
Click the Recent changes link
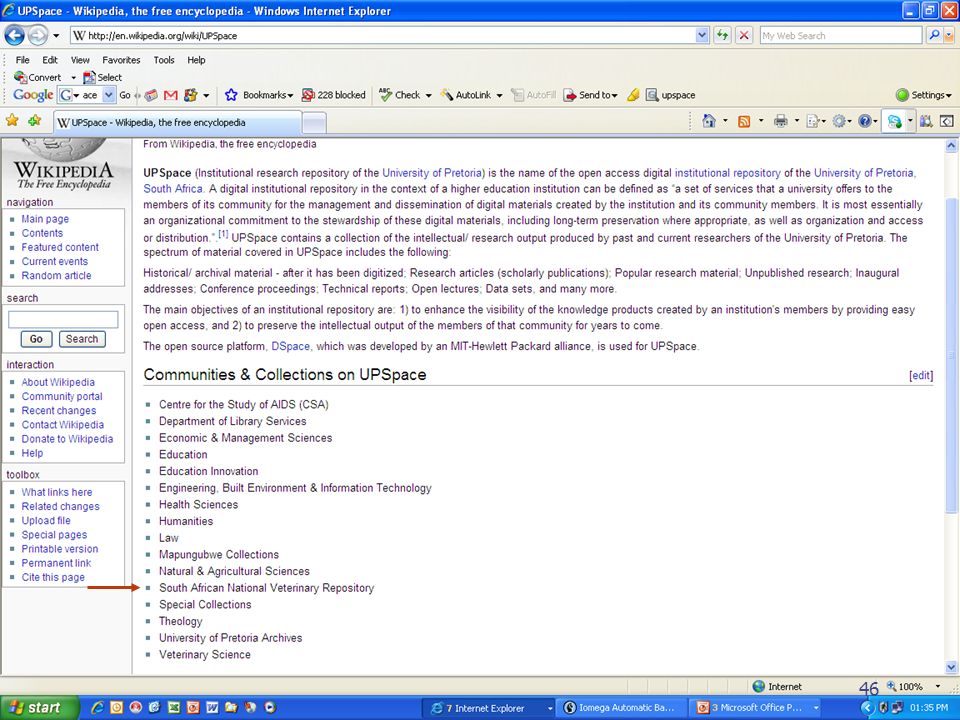tap(59, 411)
